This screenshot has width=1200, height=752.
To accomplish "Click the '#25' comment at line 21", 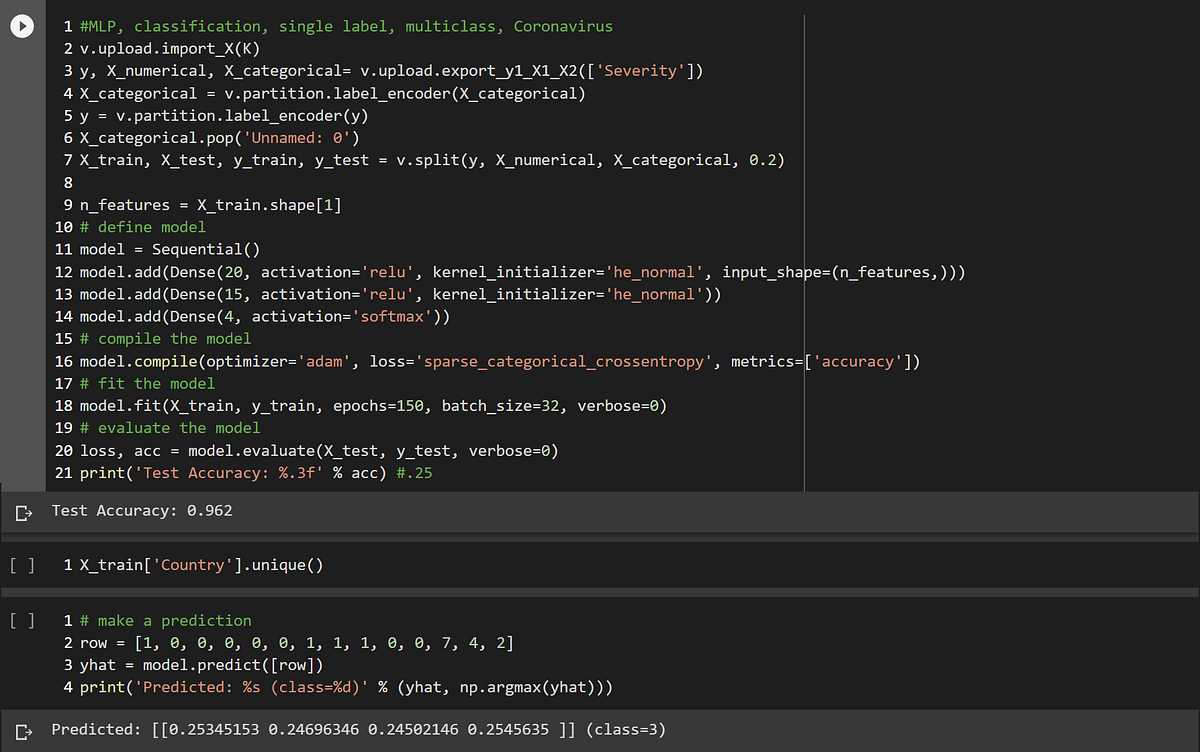I will pyautogui.click(x=414, y=472).
